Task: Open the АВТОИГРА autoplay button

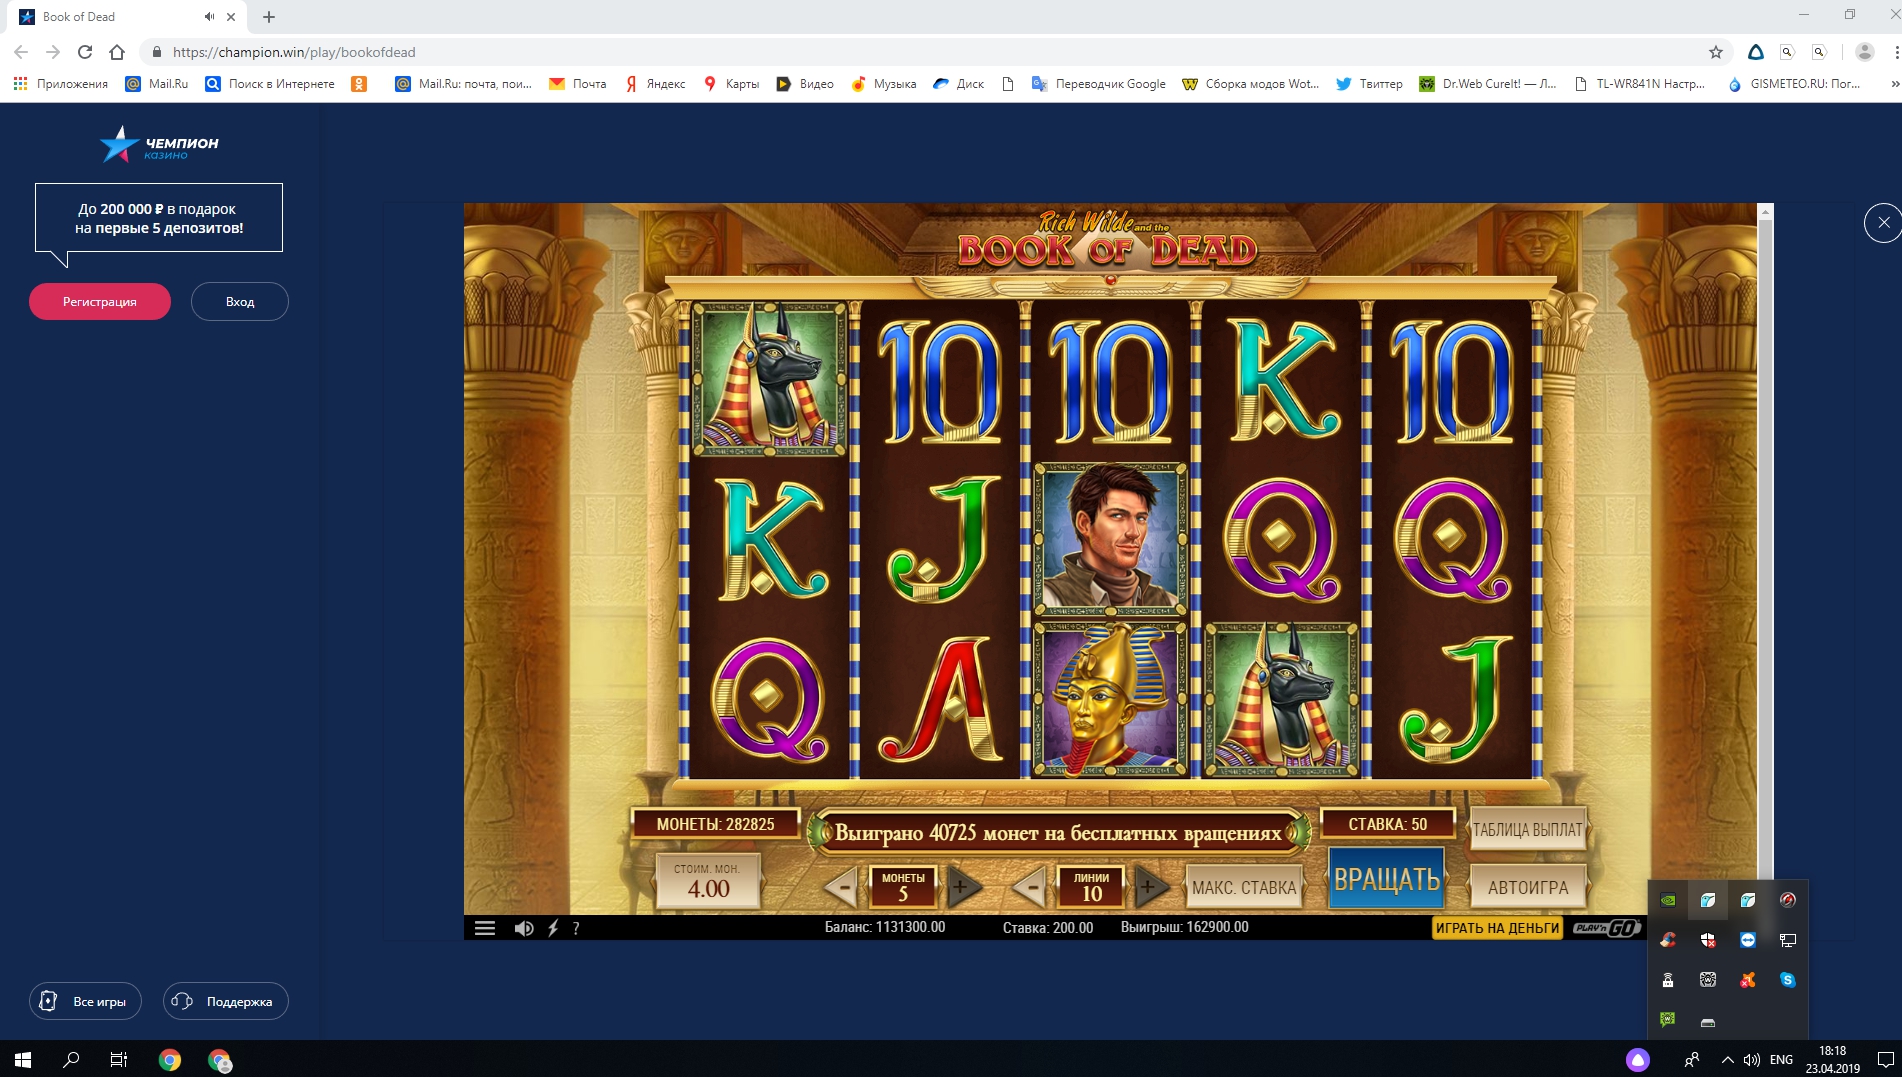Action: [x=1528, y=887]
